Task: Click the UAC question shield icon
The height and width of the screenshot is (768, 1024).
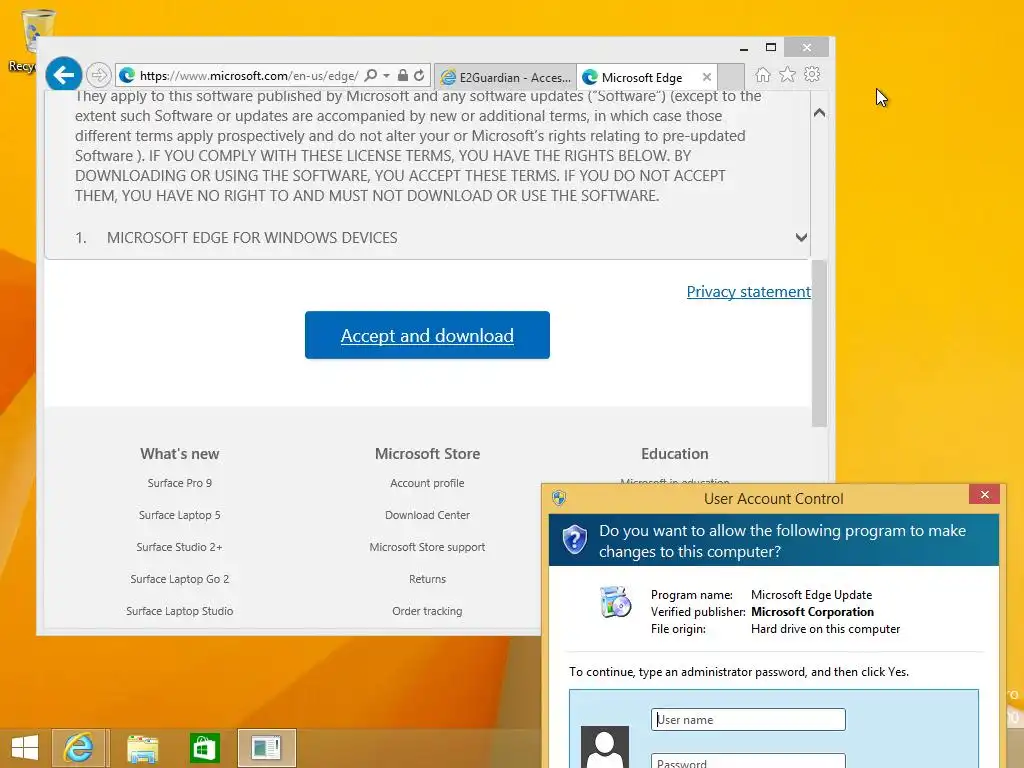Action: click(575, 540)
